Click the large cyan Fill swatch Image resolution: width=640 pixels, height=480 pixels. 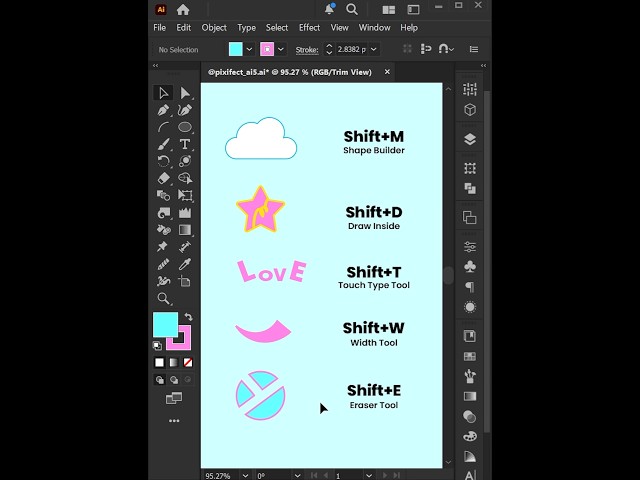[x=165, y=324]
